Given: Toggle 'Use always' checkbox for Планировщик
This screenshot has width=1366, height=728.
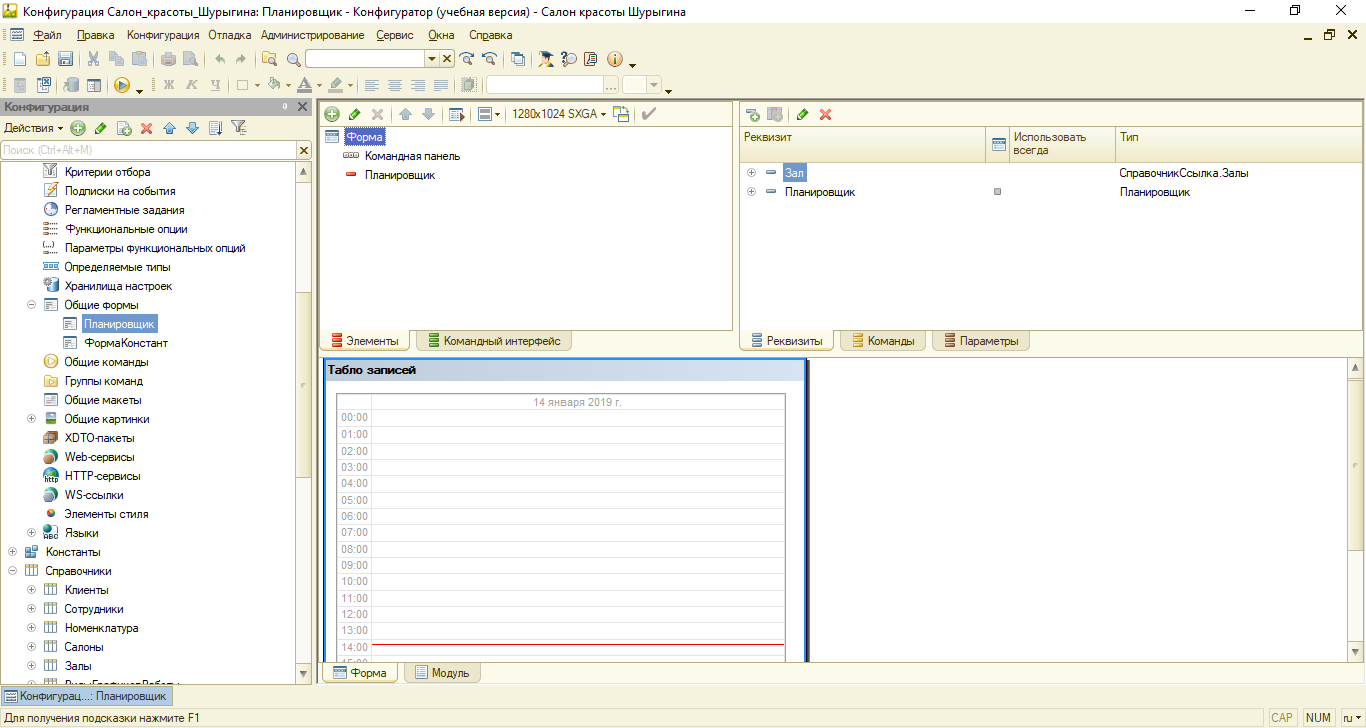Looking at the screenshot, I should click(997, 192).
